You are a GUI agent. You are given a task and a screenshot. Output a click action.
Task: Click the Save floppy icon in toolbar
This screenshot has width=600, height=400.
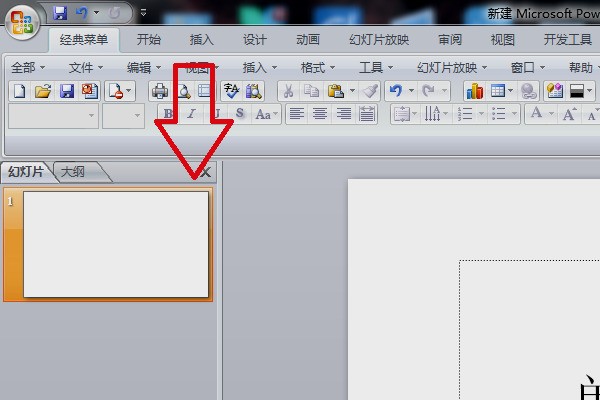click(x=67, y=91)
